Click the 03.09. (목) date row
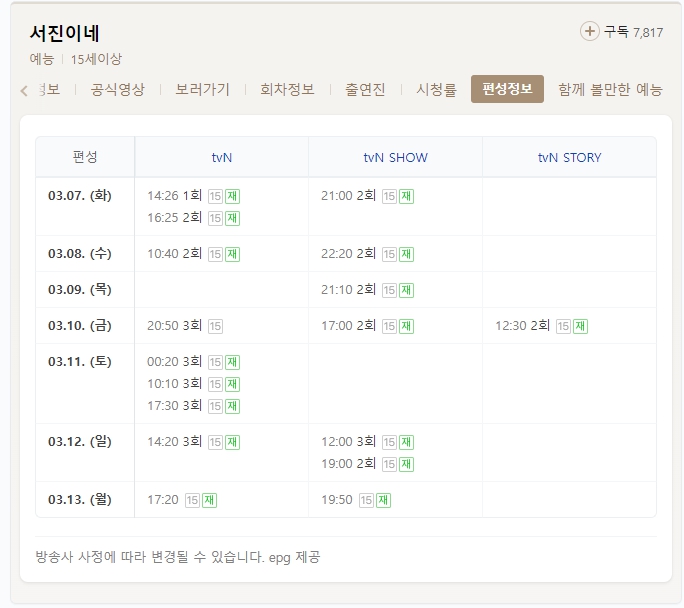The image size is (684, 608). (80, 290)
